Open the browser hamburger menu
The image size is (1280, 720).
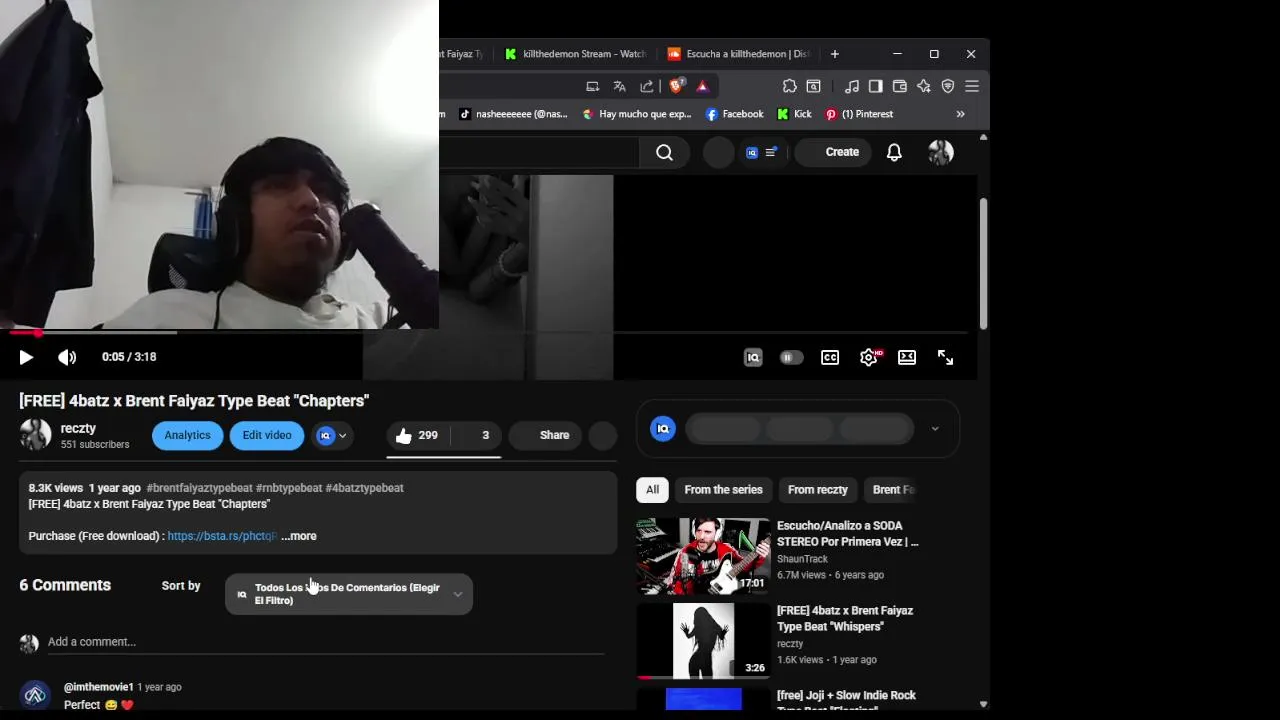coord(972,86)
